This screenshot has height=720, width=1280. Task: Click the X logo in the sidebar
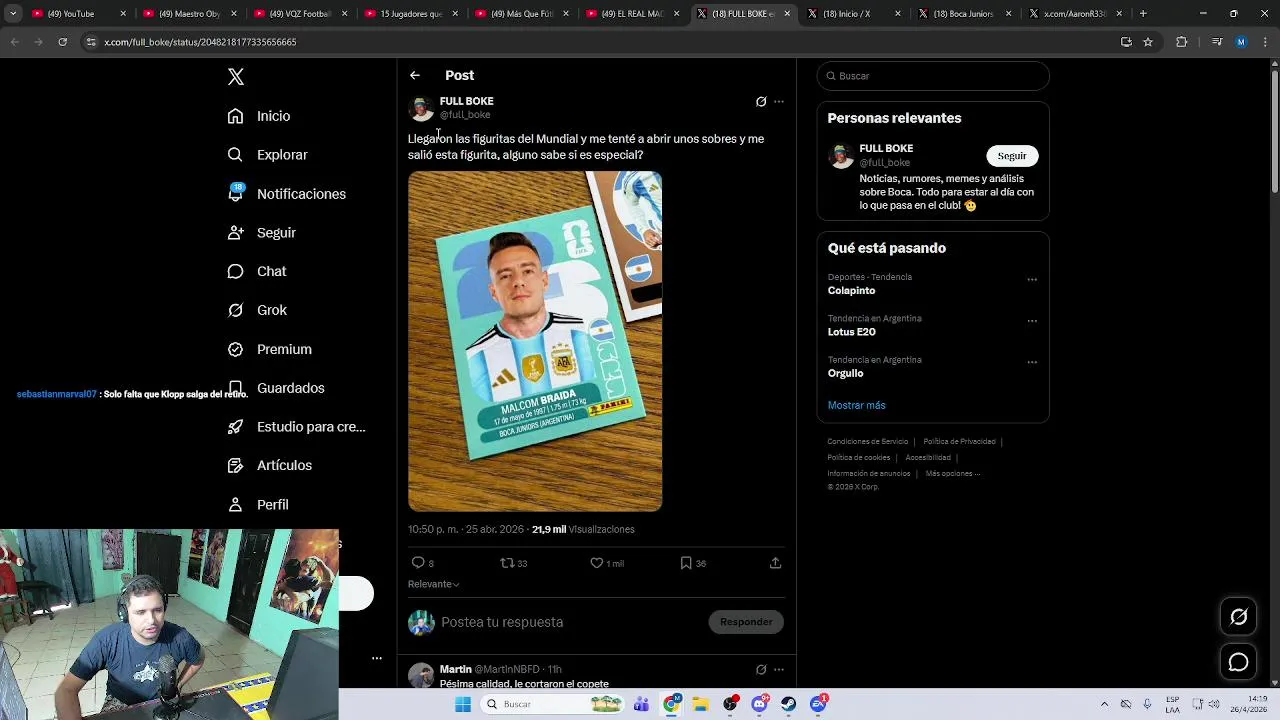tap(236, 77)
